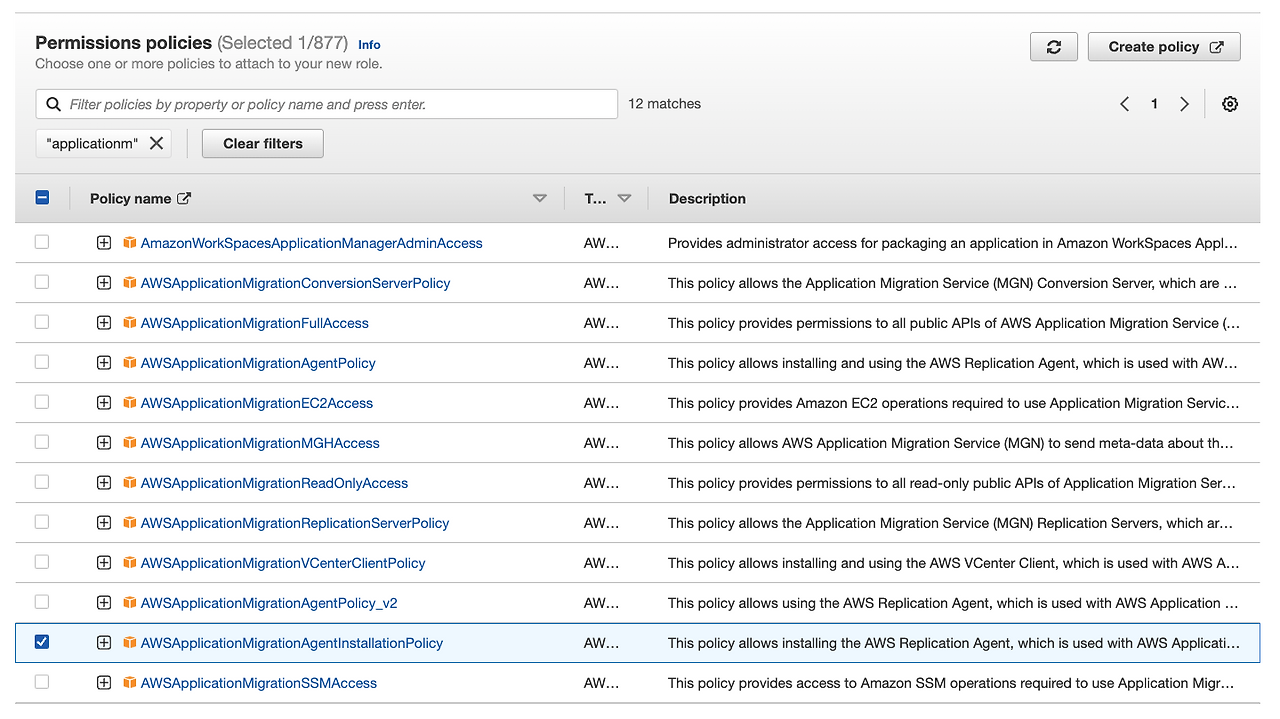Check AWSApplicationMigrationConversionServerPolicy checkbox
Screen dimensions: 1280x719
(41, 282)
